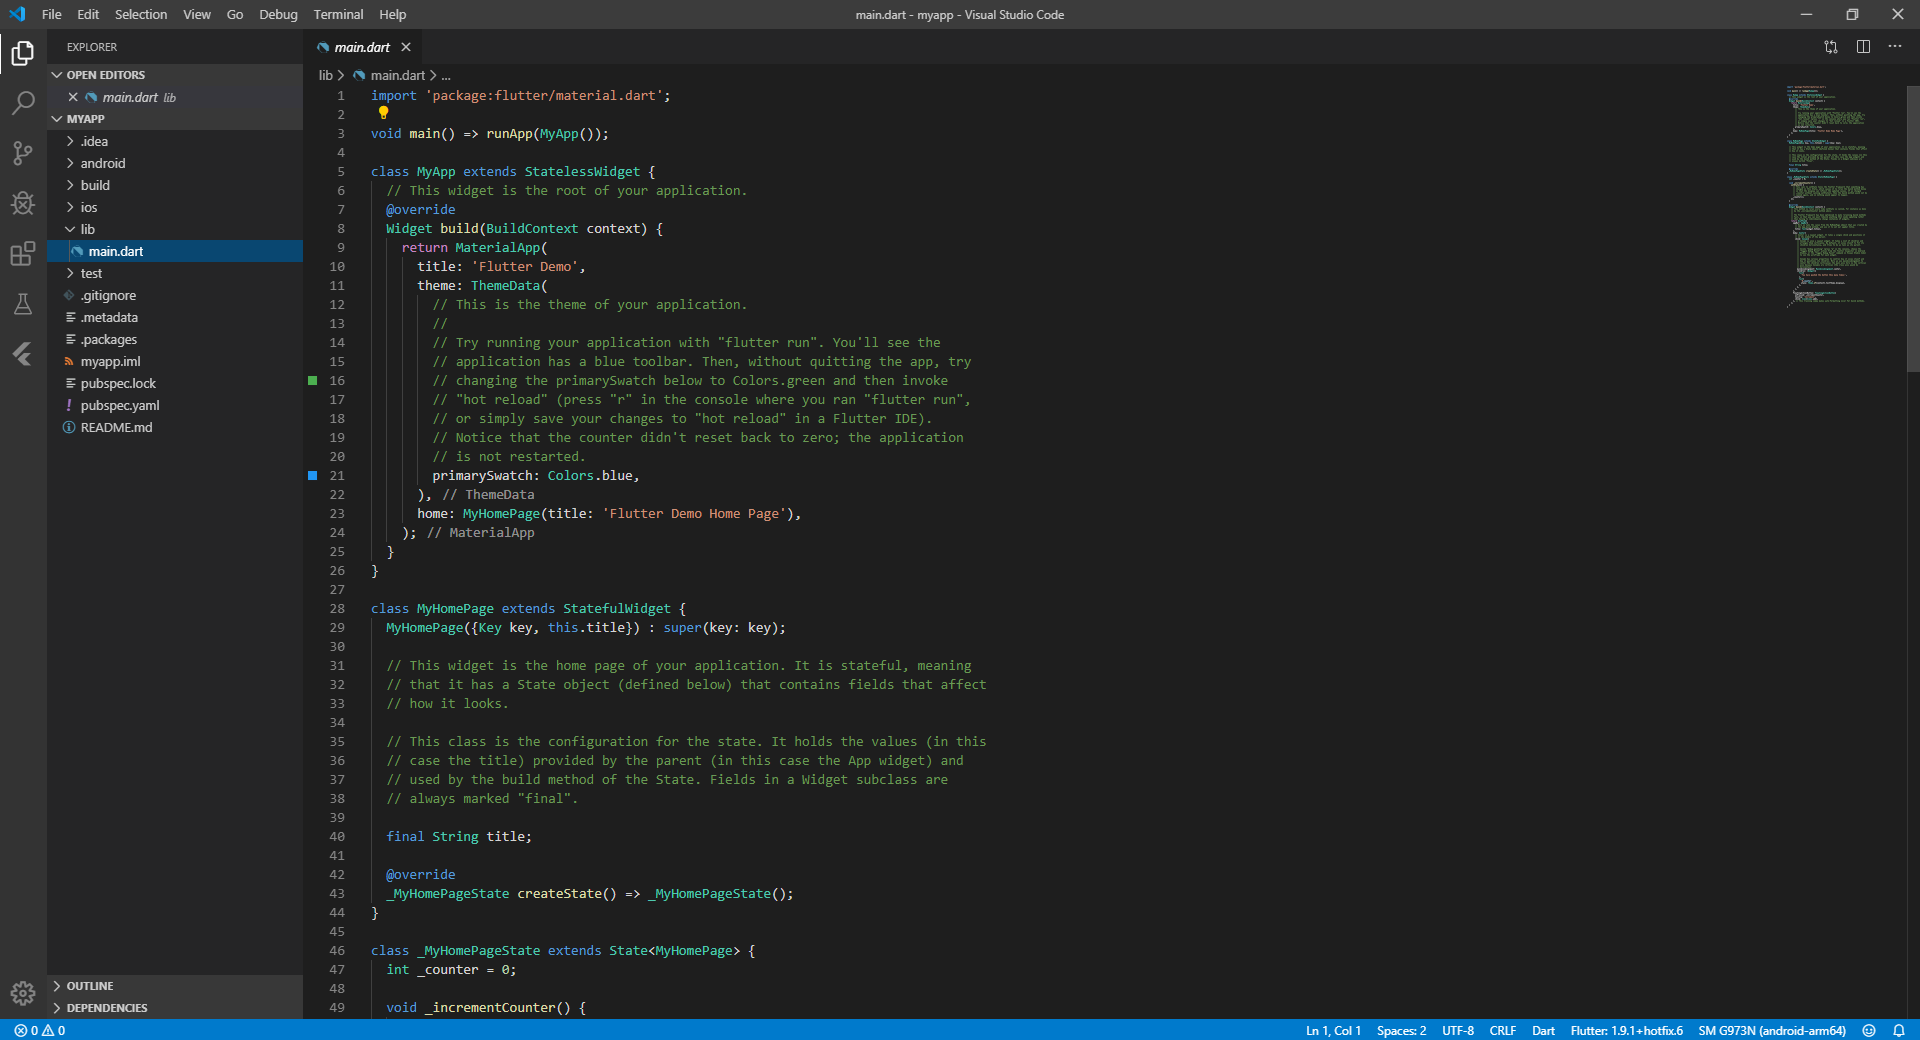Screen dimensions: 1920x1040
Task: Open the Debug view bug icon
Action: coord(23,203)
